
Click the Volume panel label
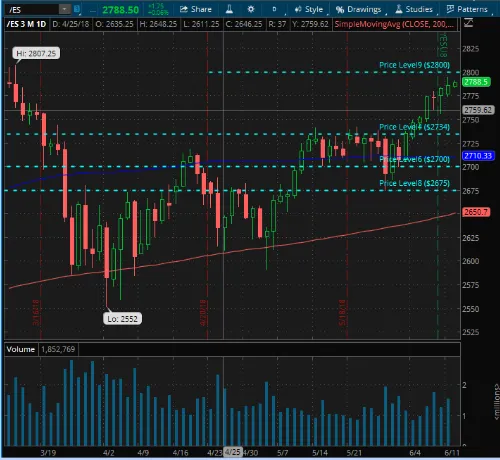21,349
